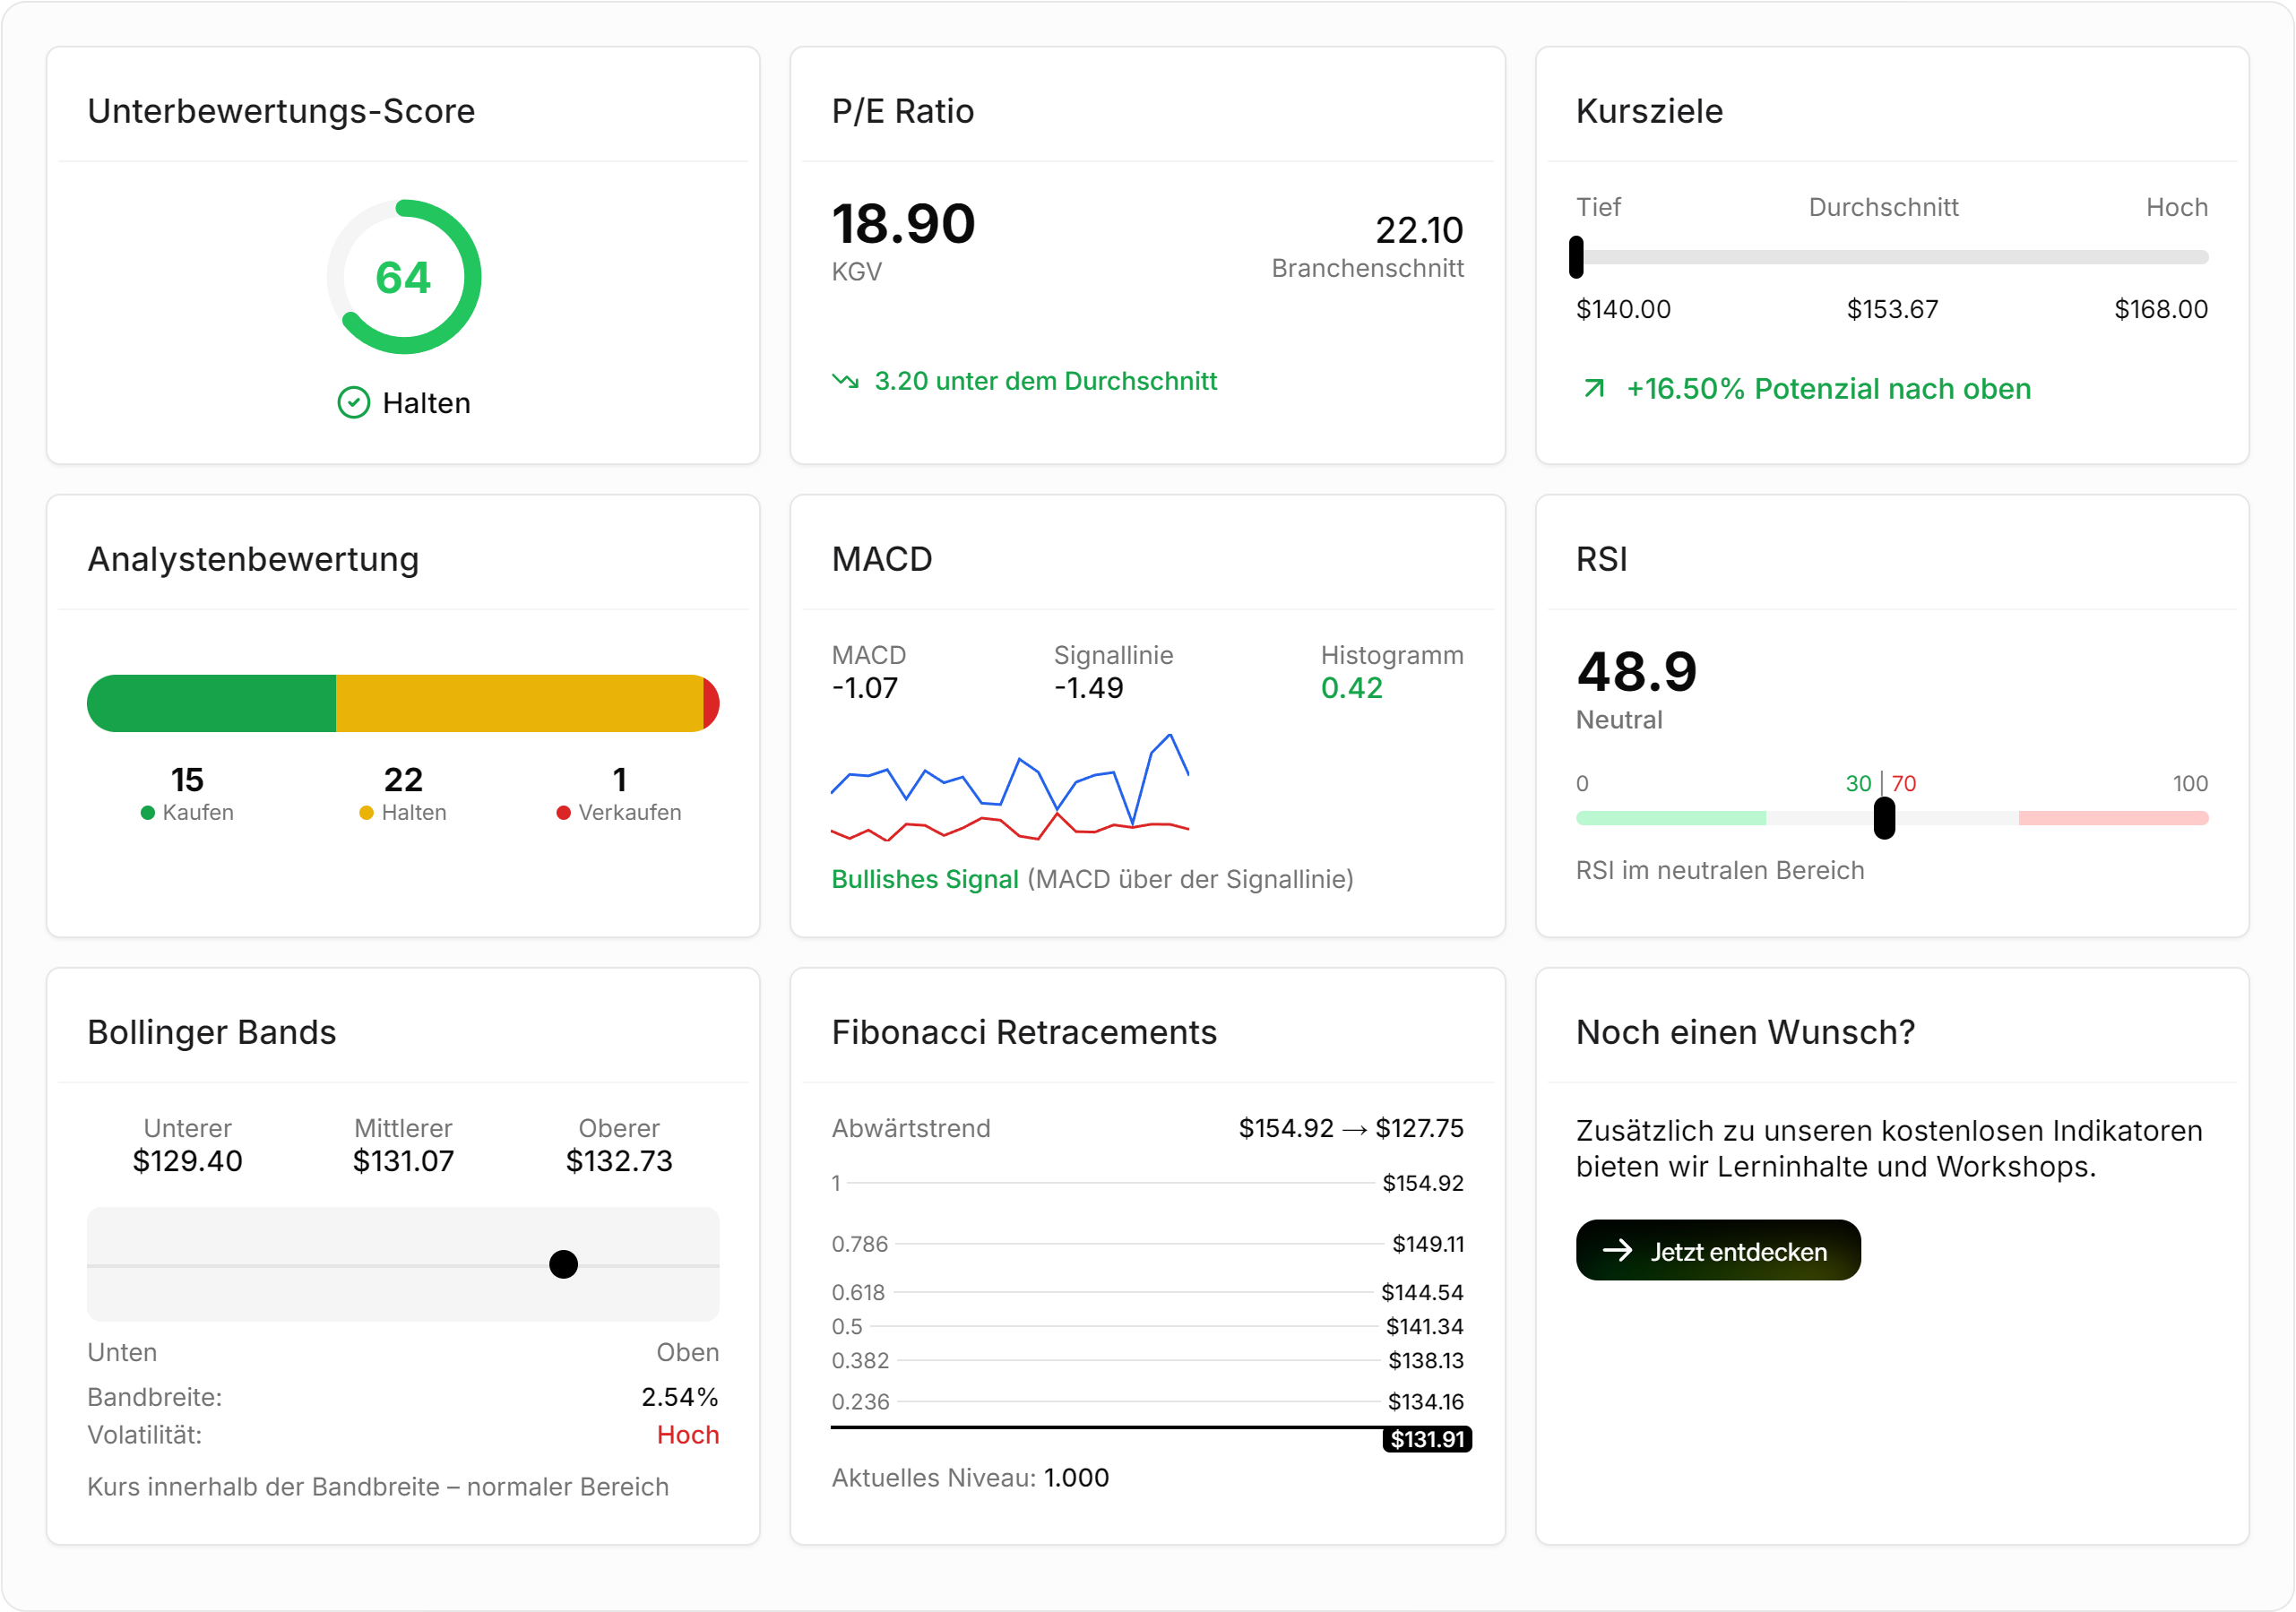Click the red Verkaufen legend dot
This screenshot has height=1612, width=2296.
tap(563, 813)
